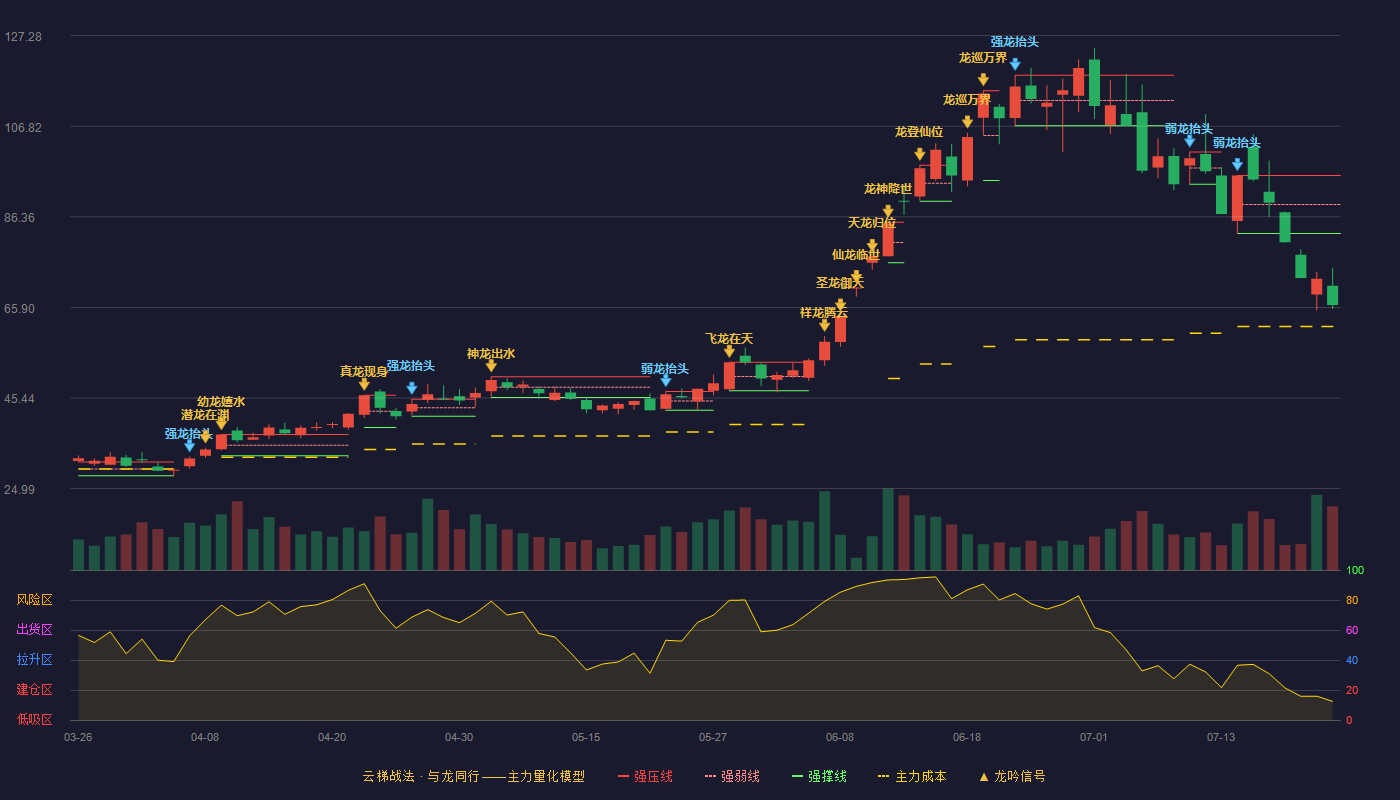Click the 龙登仙位 signal arrow marker
The image size is (1400, 800).
(x=919, y=154)
